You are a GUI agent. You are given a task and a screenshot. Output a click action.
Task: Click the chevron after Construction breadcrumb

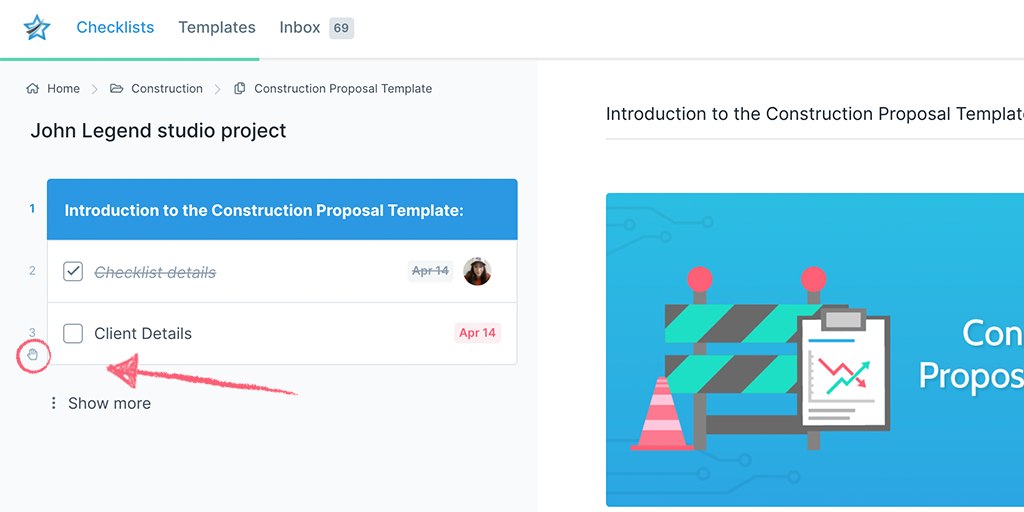(x=218, y=89)
